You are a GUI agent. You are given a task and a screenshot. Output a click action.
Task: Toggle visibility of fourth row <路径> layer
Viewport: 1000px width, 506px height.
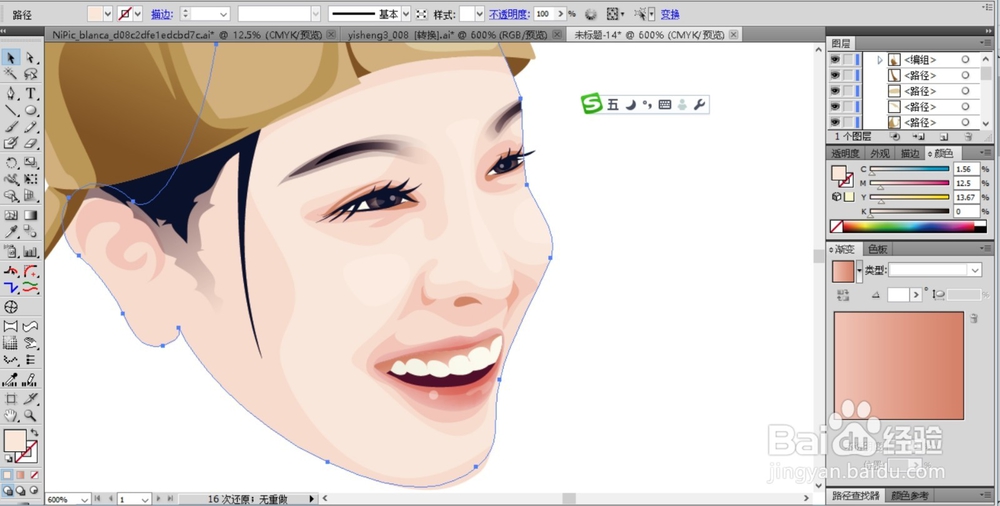point(835,107)
